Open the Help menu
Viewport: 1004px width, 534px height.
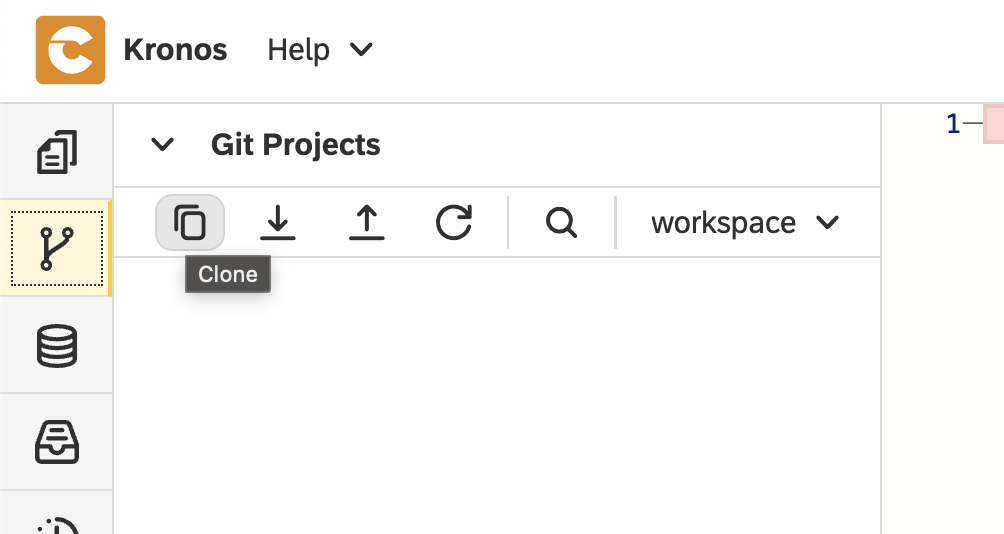tap(320, 50)
